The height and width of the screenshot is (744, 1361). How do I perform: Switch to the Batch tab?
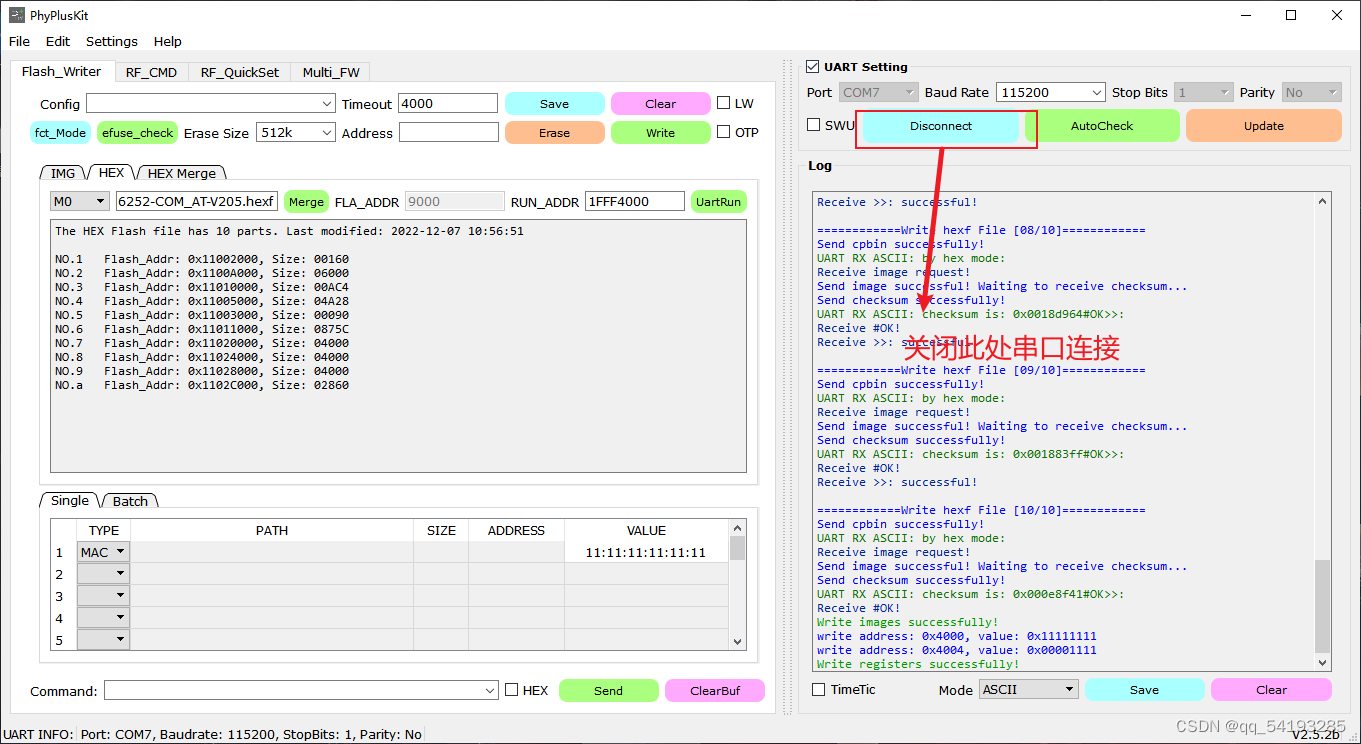[130, 501]
